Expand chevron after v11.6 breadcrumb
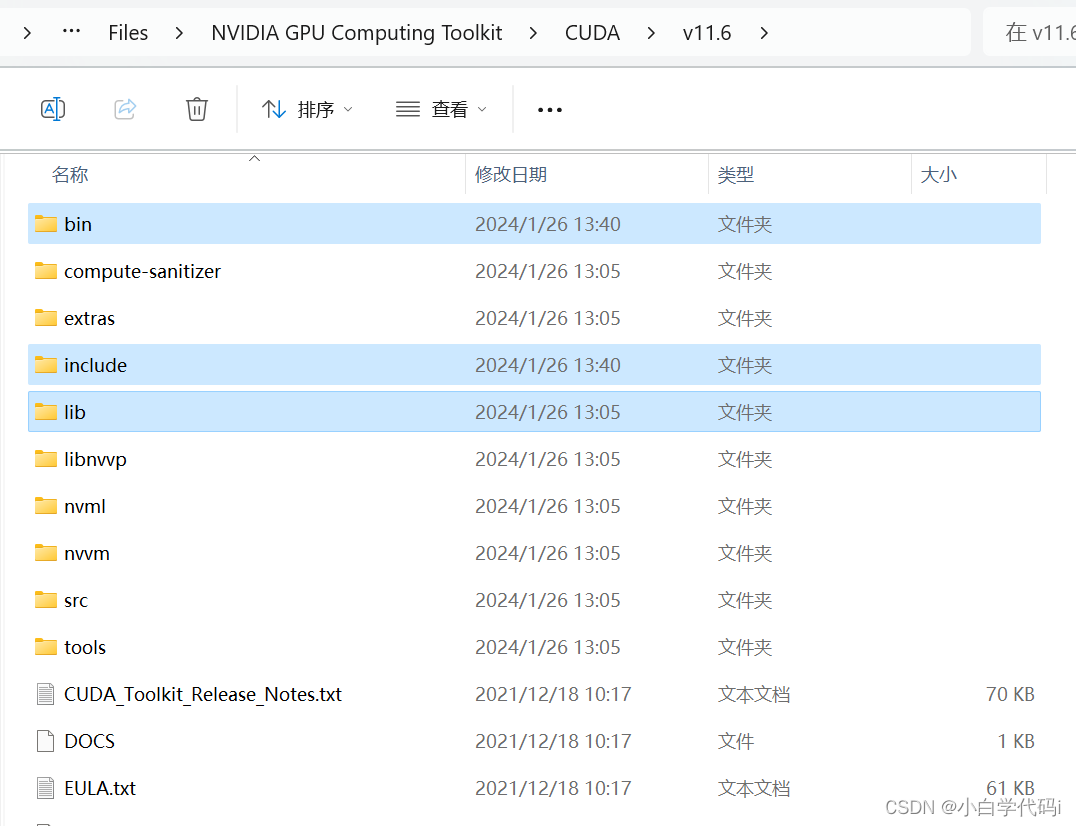1076x826 pixels. [764, 32]
